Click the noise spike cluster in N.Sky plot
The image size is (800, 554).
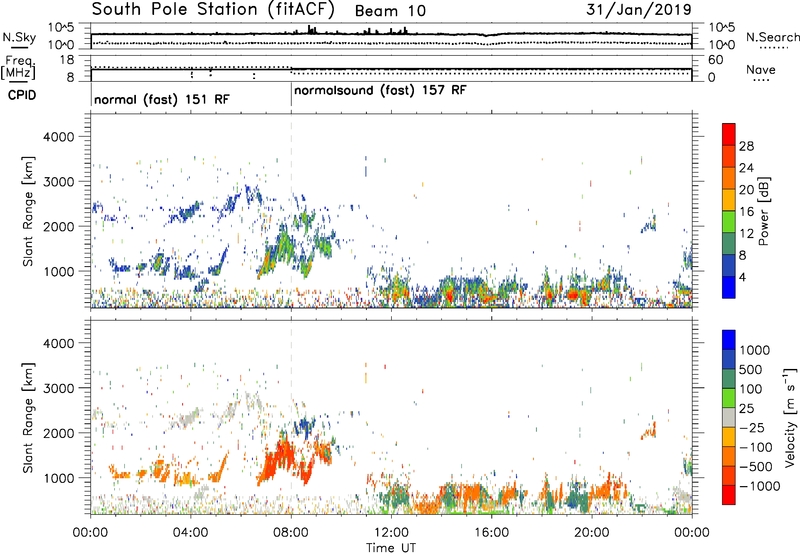pyautogui.click(x=312, y=30)
